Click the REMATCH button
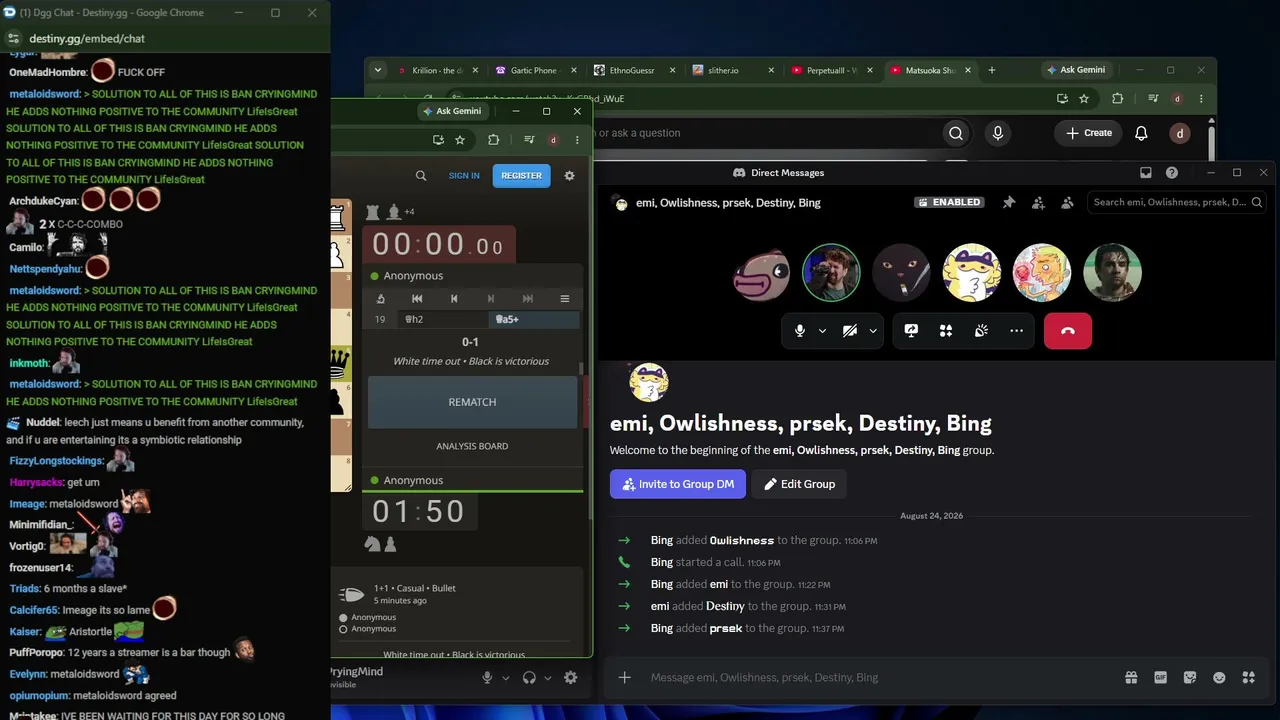This screenshot has height=720, width=1280. (472, 402)
